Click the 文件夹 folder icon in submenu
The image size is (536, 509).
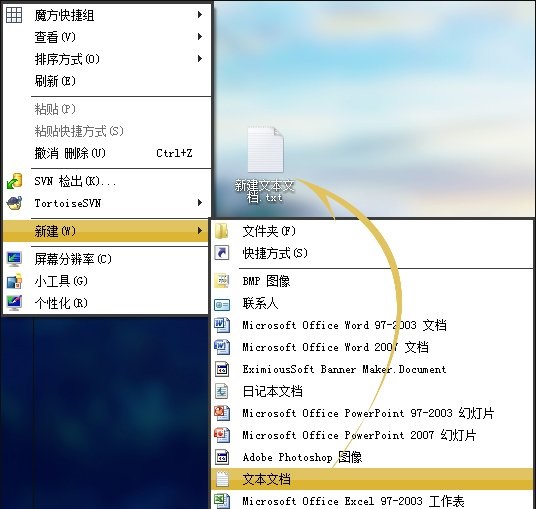[222, 231]
